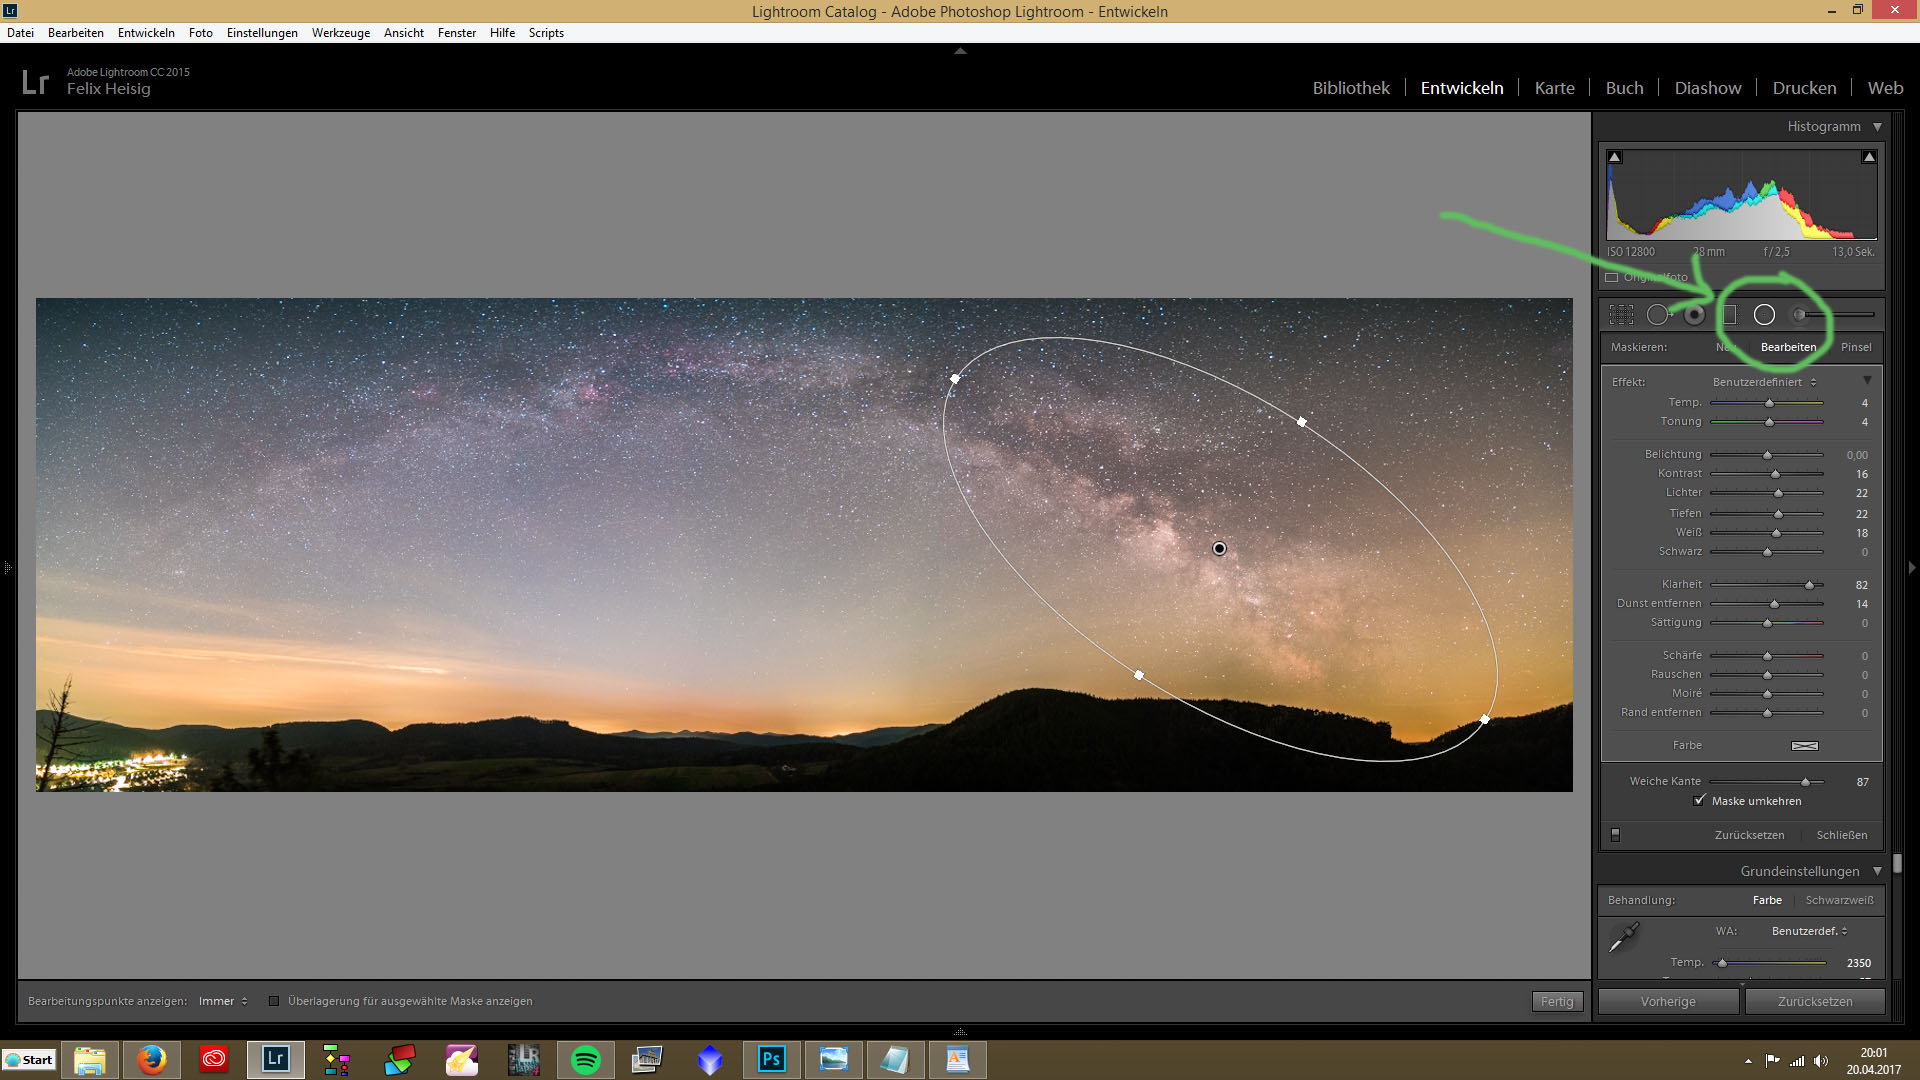Collapse the top module bar arrow
The height and width of the screenshot is (1080, 1920).
coord(960,50)
